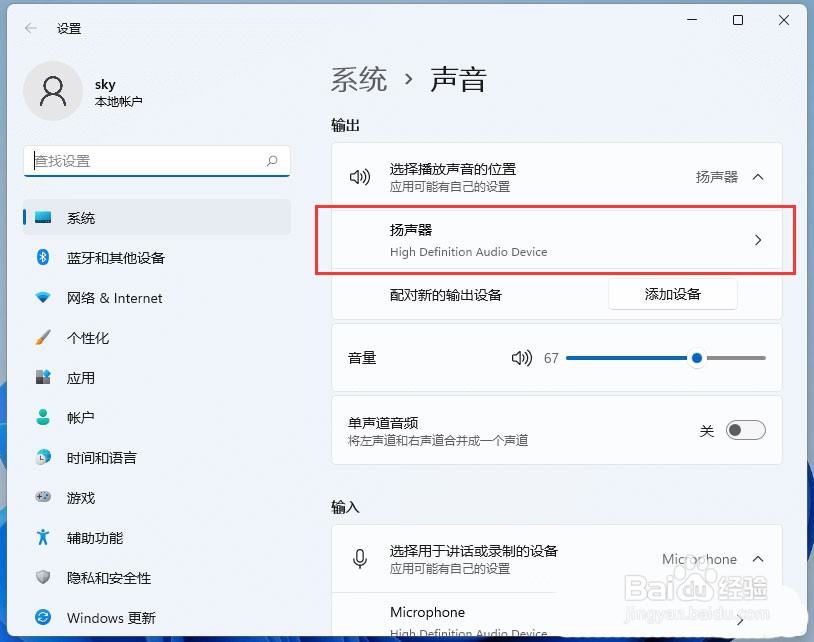This screenshot has width=814, height=642.
Task: Select the Microphone input device row
Action: click(557, 614)
